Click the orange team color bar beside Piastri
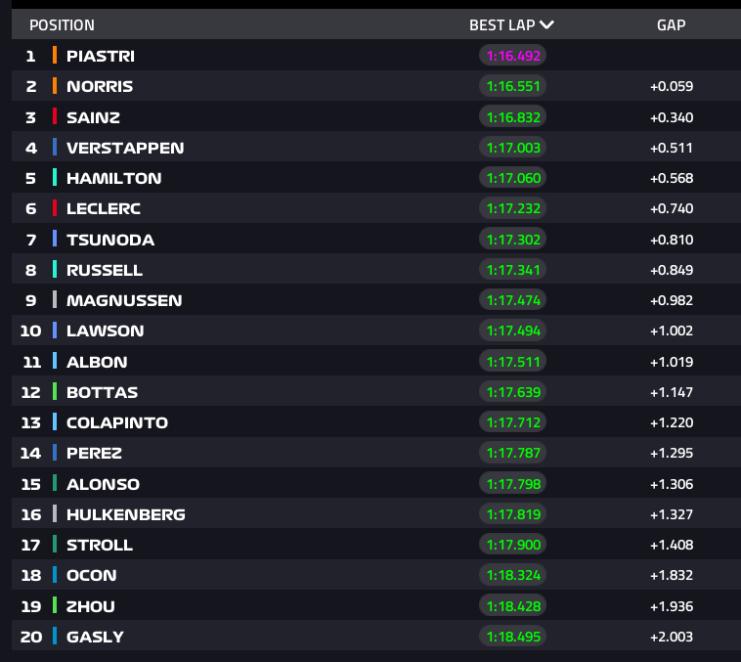741x662 pixels. [x=55, y=56]
